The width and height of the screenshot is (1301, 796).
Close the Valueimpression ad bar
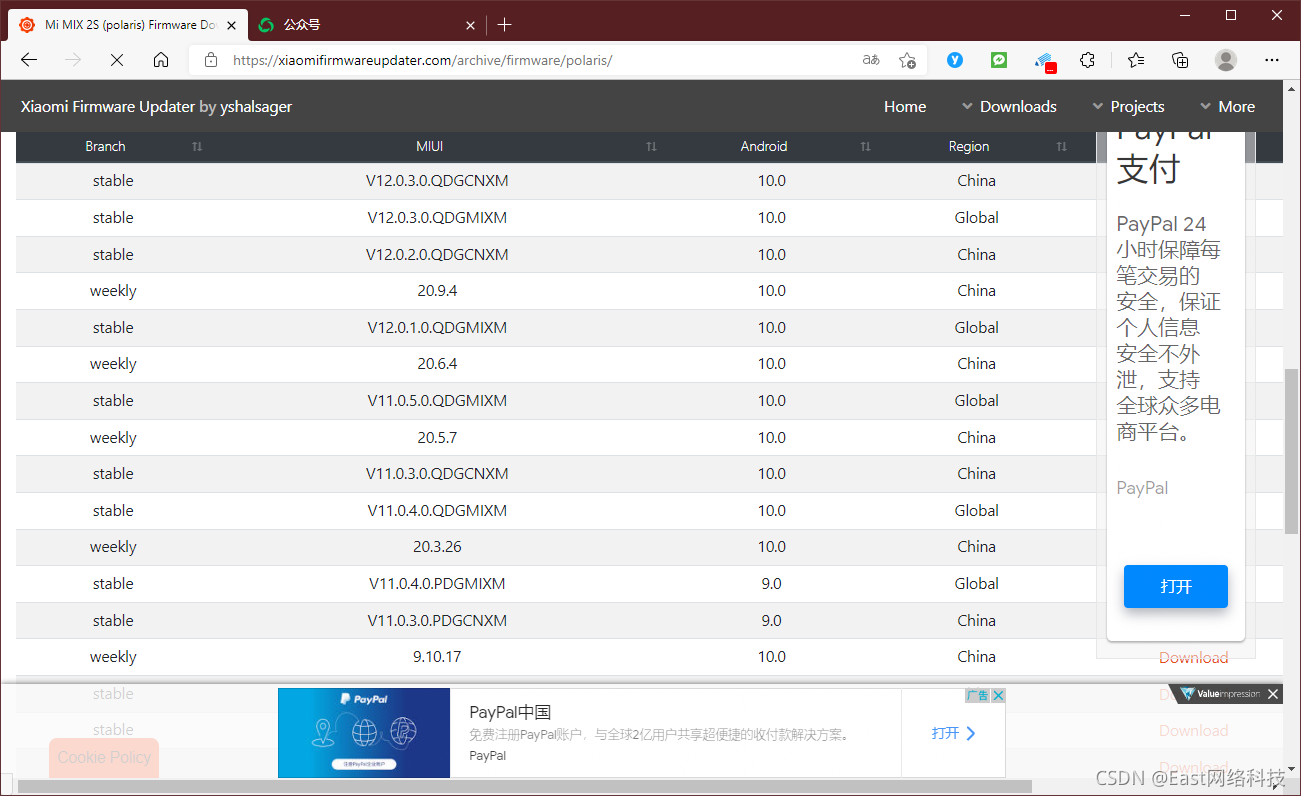[1272, 694]
